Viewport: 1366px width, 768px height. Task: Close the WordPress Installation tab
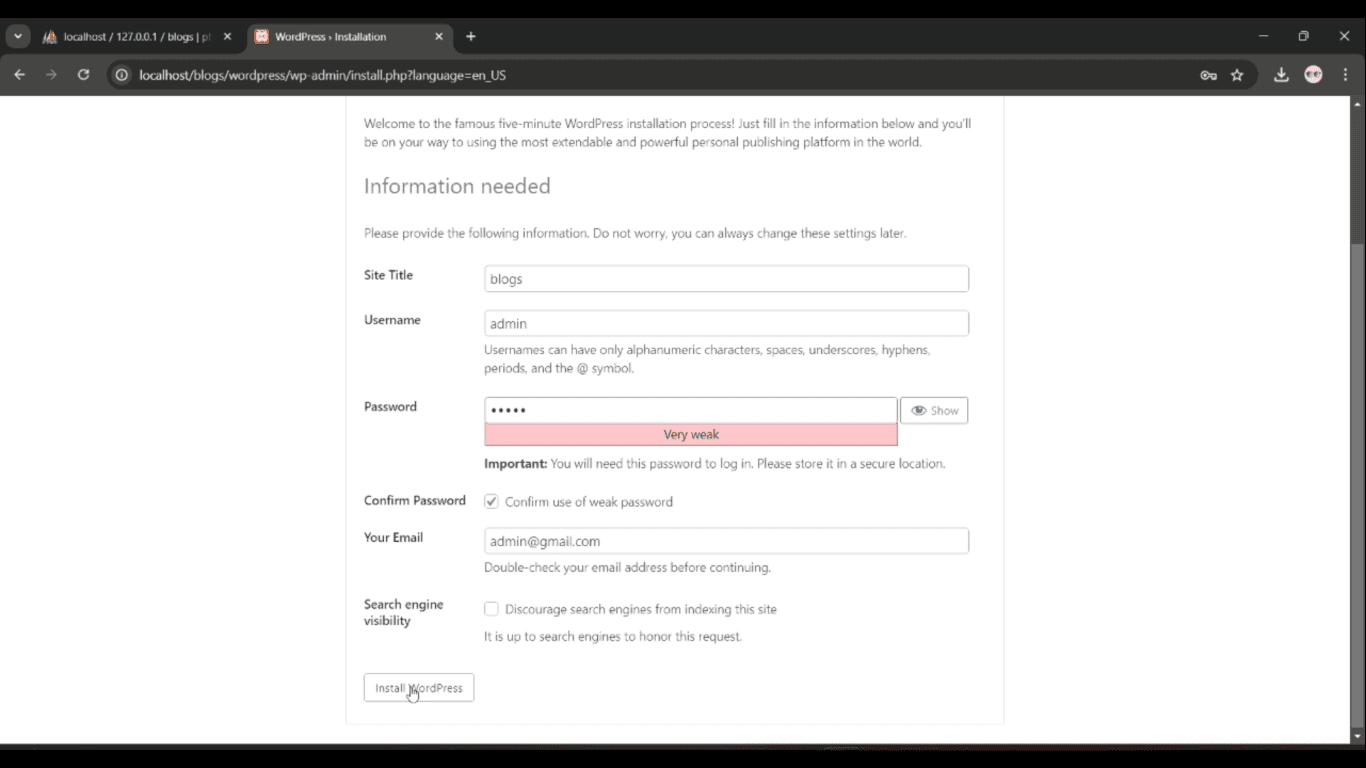(x=438, y=37)
